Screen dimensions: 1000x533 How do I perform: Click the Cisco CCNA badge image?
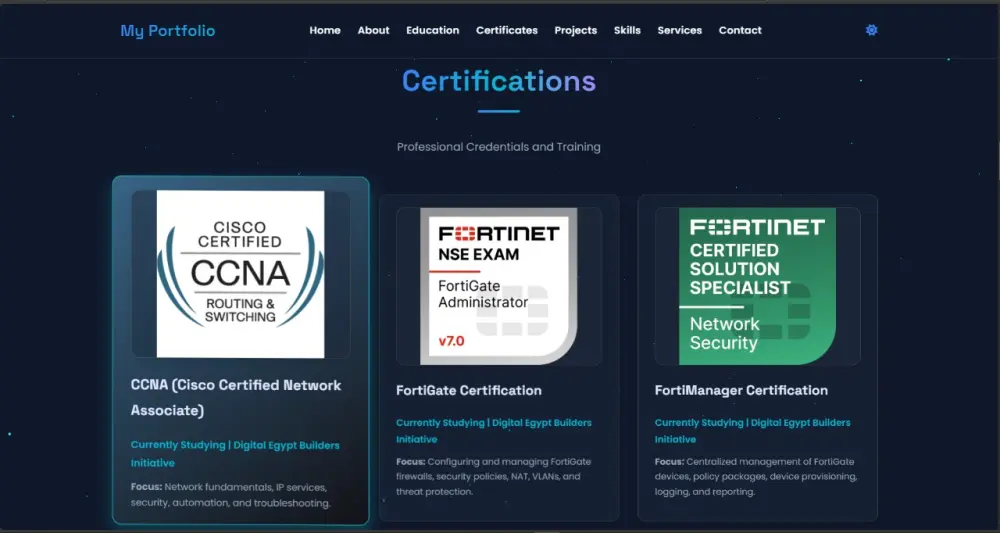240,274
